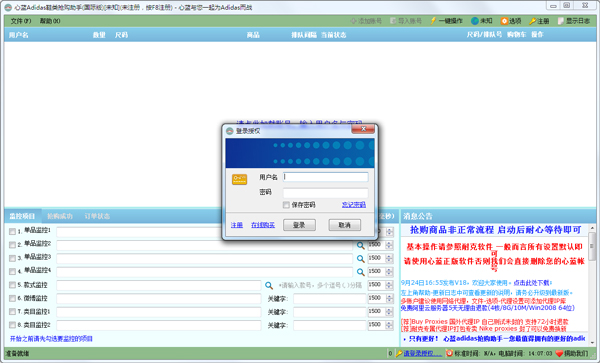Click magnifier icon beside 款式监控 field

[269, 285]
